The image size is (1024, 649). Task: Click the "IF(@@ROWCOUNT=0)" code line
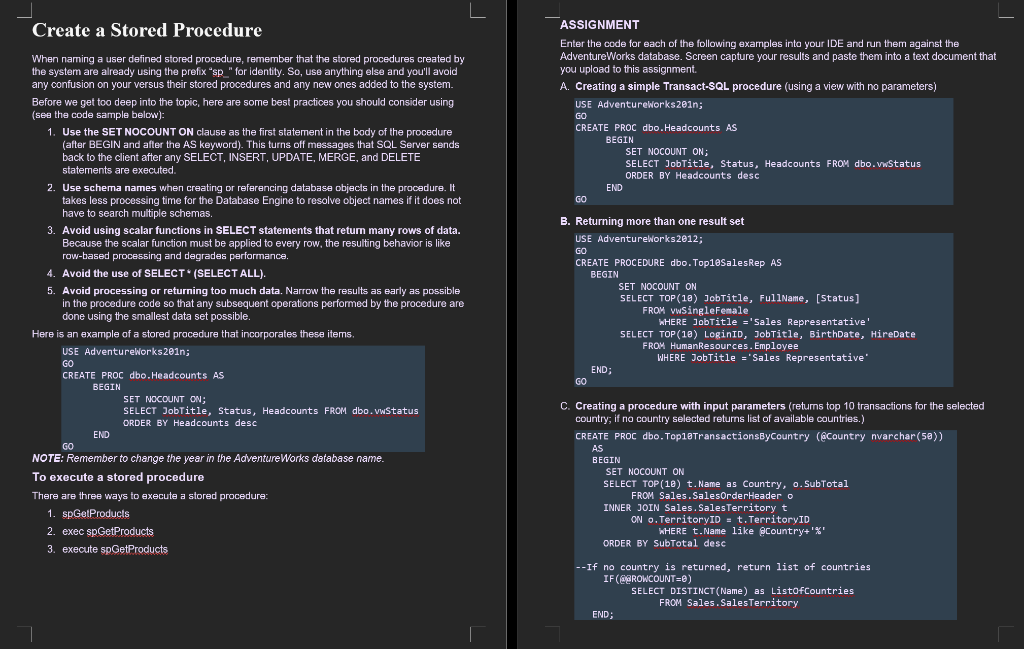pyautogui.click(x=648, y=578)
